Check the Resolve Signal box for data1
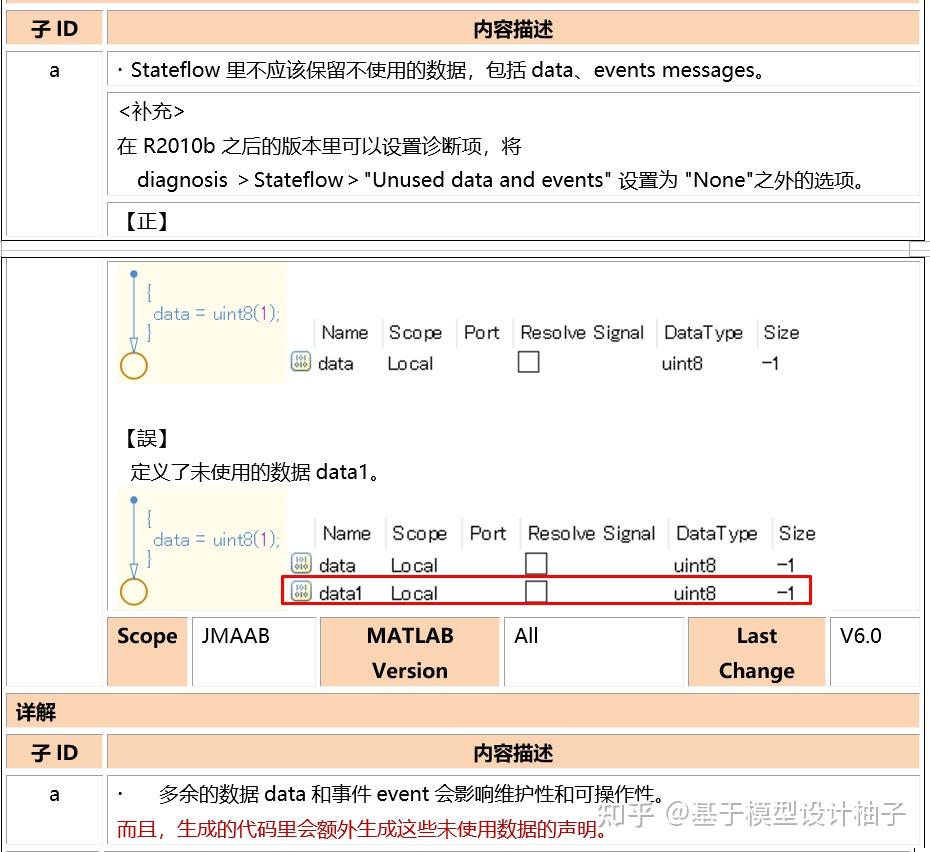Viewport: 930px width, 852px height. point(537,592)
